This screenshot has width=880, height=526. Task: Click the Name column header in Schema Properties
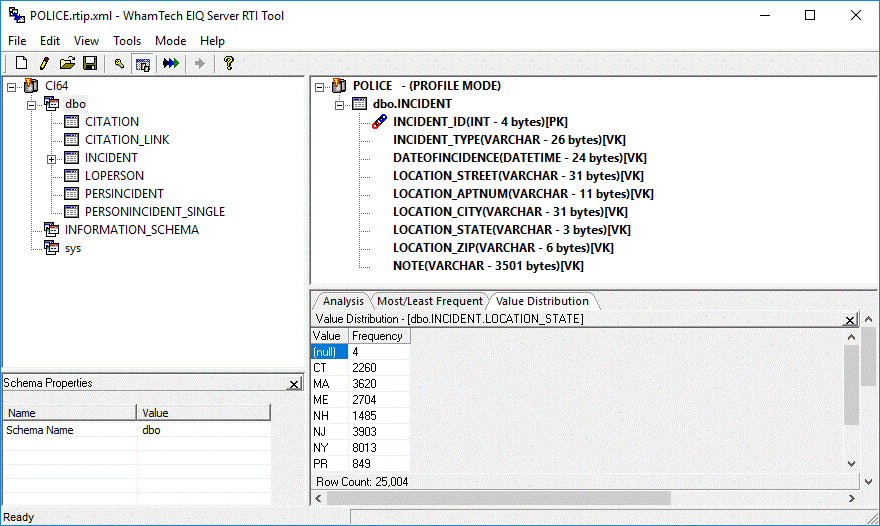pyautogui.click(x=70, y=413)
